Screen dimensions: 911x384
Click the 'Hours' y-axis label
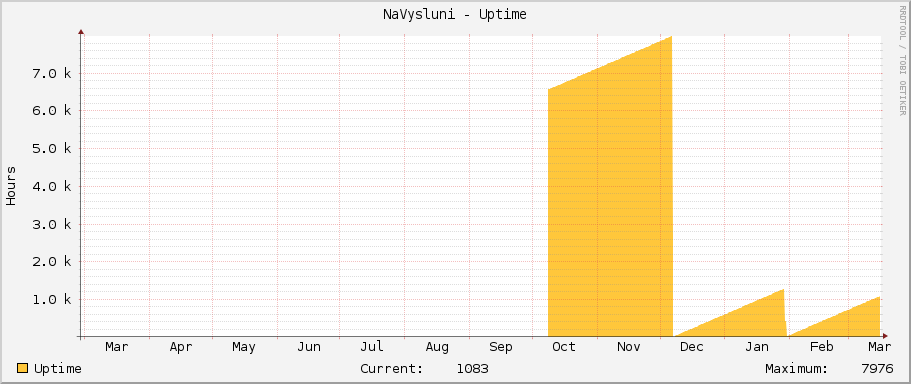tap(12, 186)
